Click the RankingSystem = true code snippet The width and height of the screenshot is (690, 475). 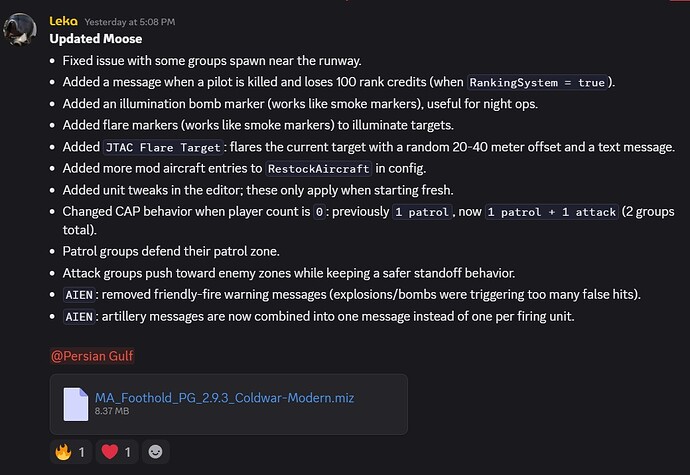(x=536, y=82)
